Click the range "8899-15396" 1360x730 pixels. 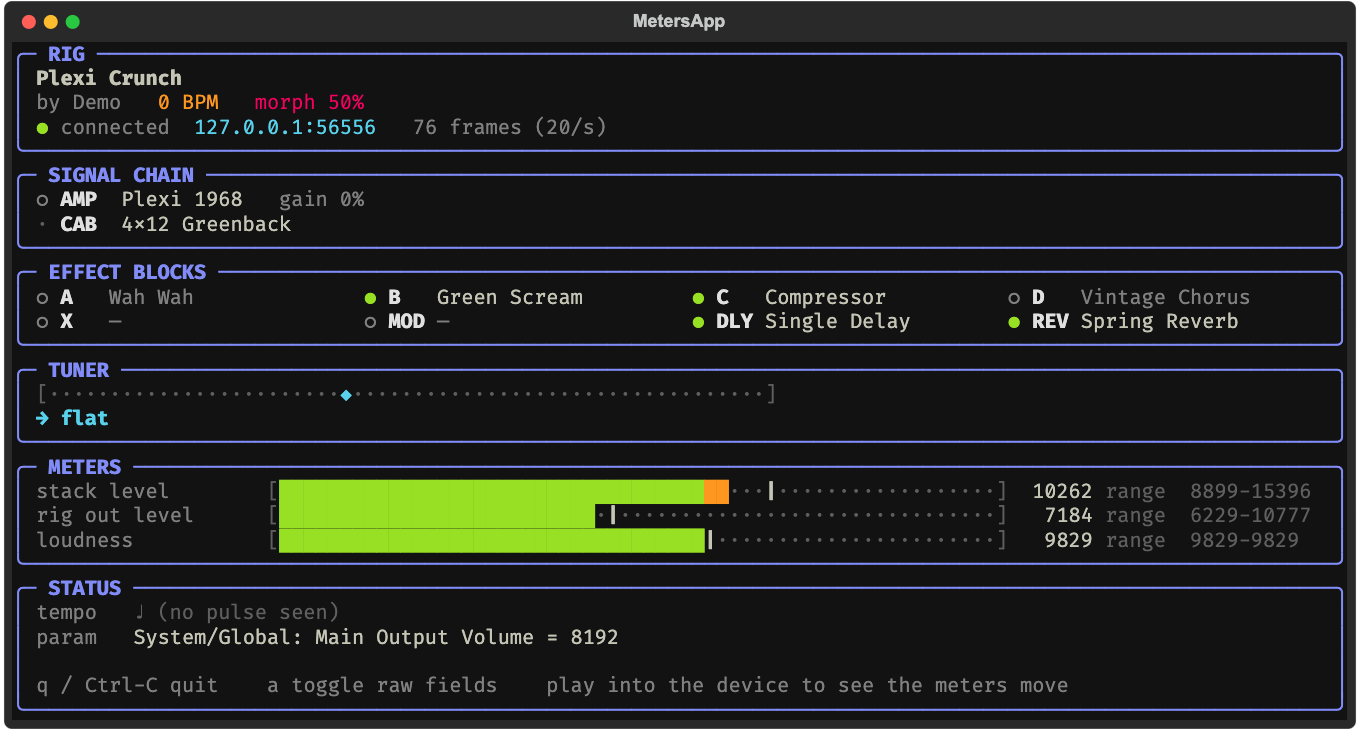(x=1250, y=491)
